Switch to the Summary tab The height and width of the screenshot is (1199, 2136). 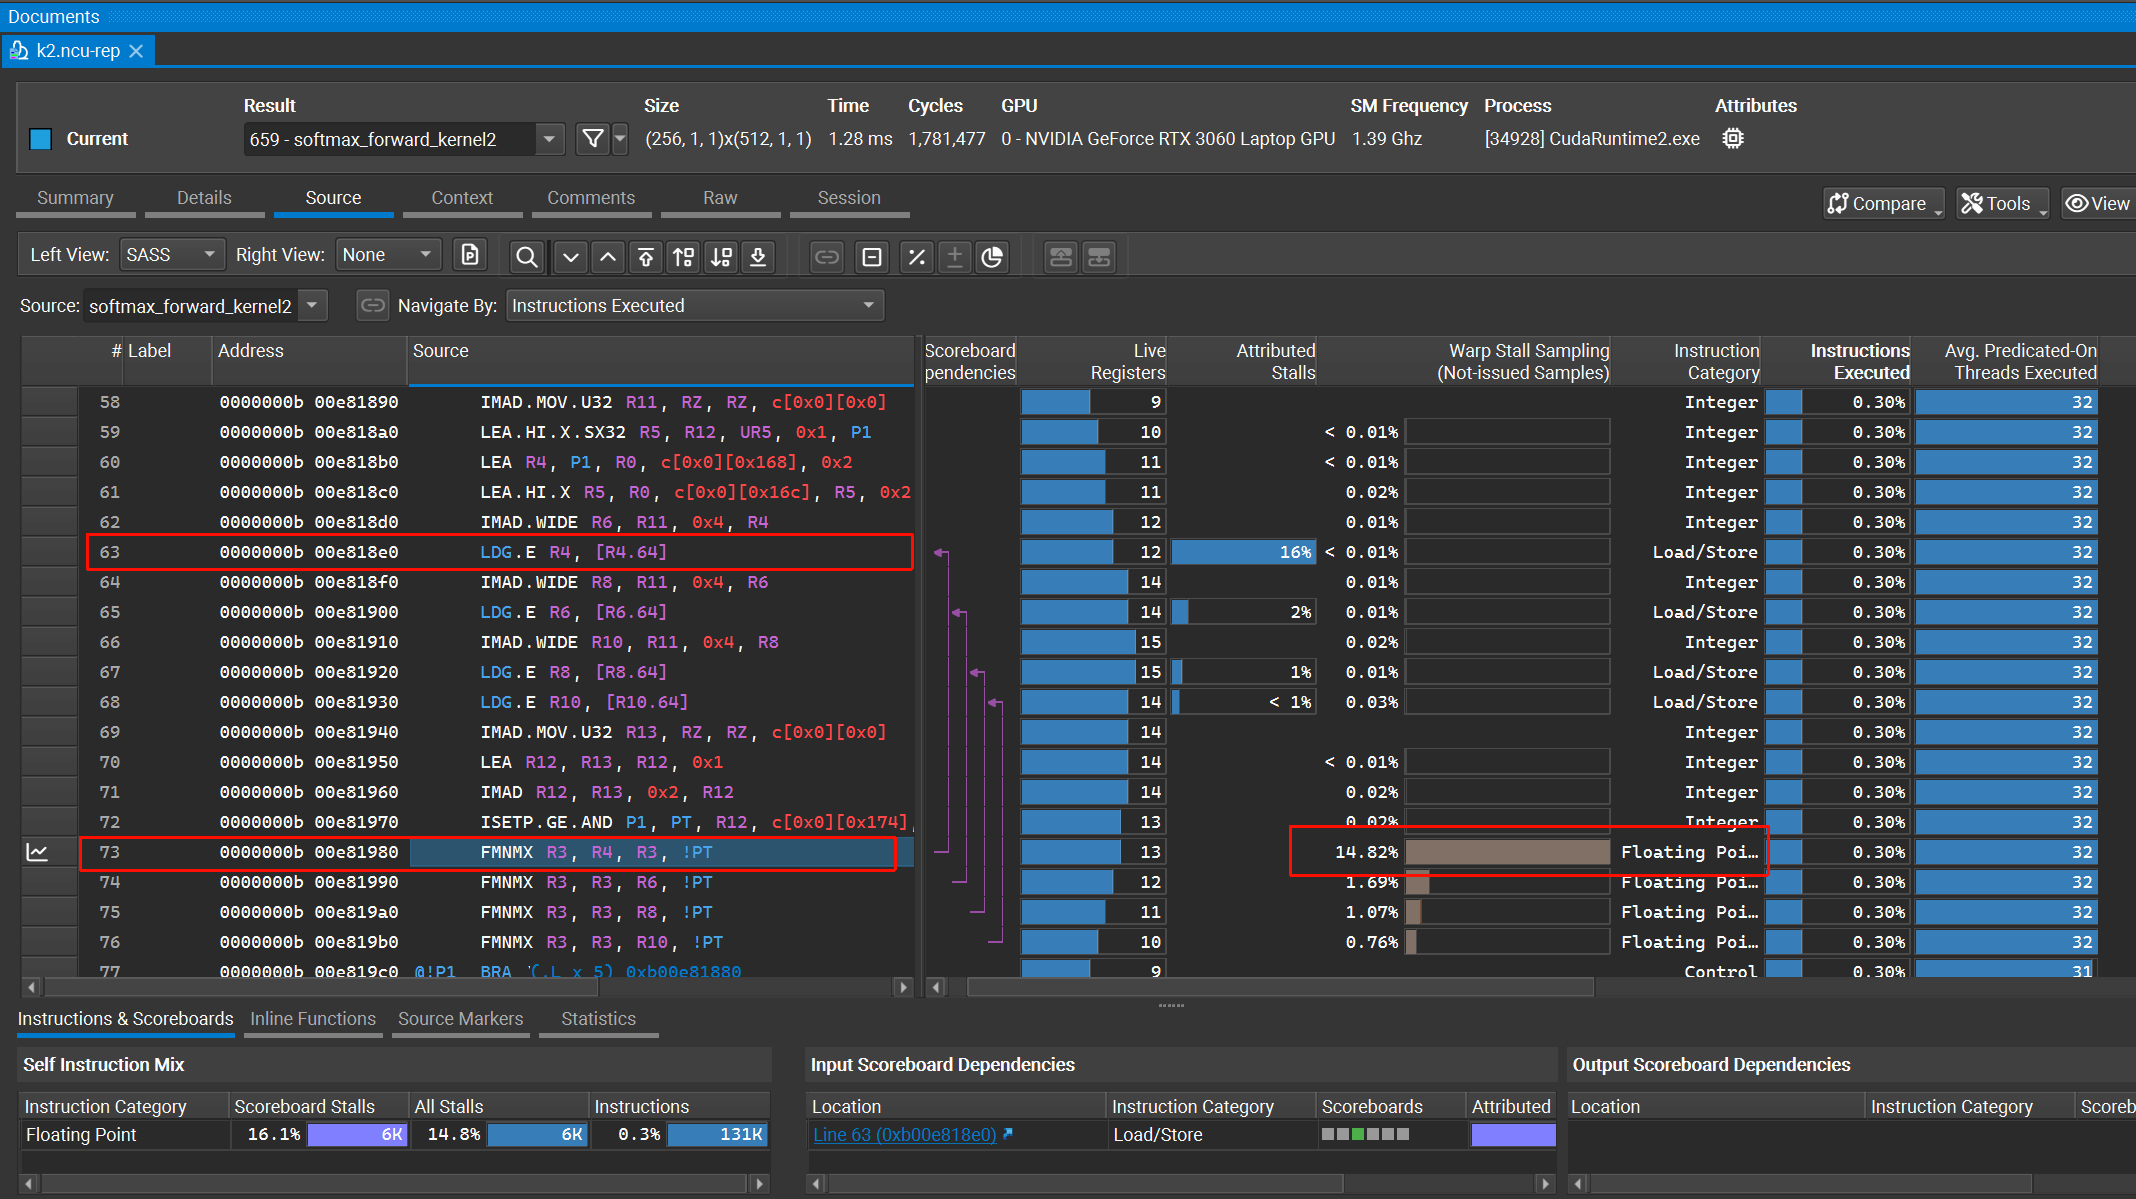75,198
